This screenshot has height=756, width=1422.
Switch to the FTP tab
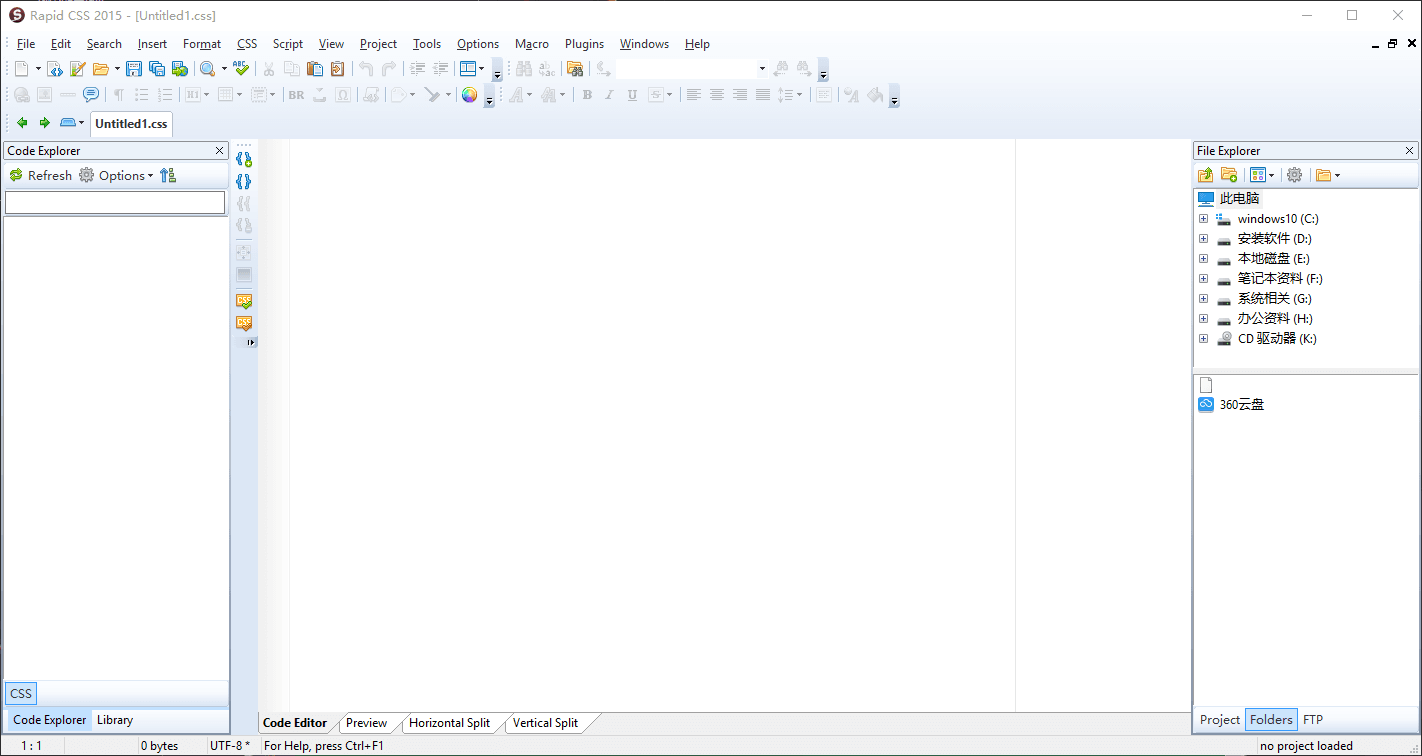tap(1313, 719)
